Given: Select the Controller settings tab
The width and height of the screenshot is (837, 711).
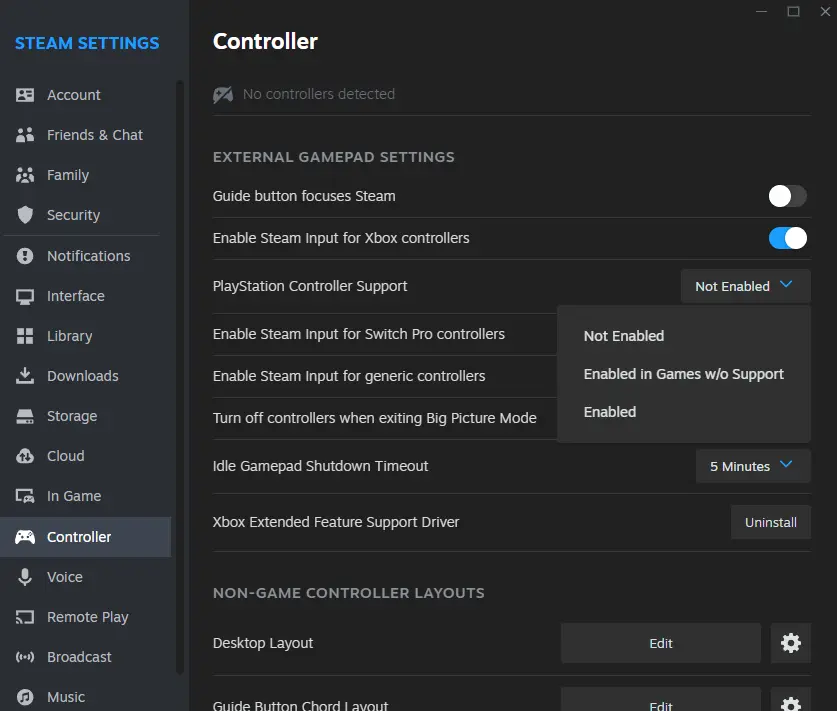Looking at the screenshot, I should tap(85, 537).
